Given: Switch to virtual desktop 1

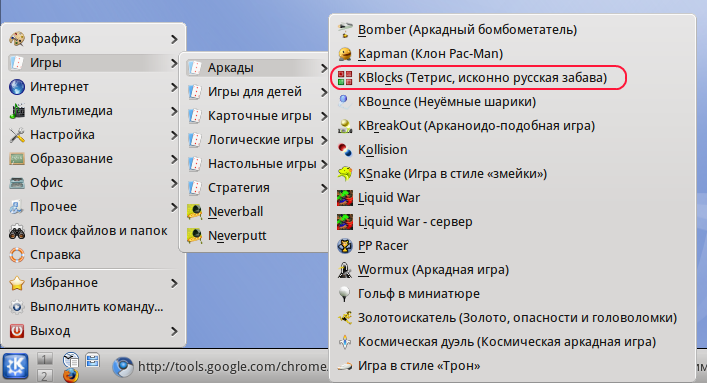Looking at the screenshot, I should pyautogui.click(x=44, y=359).
